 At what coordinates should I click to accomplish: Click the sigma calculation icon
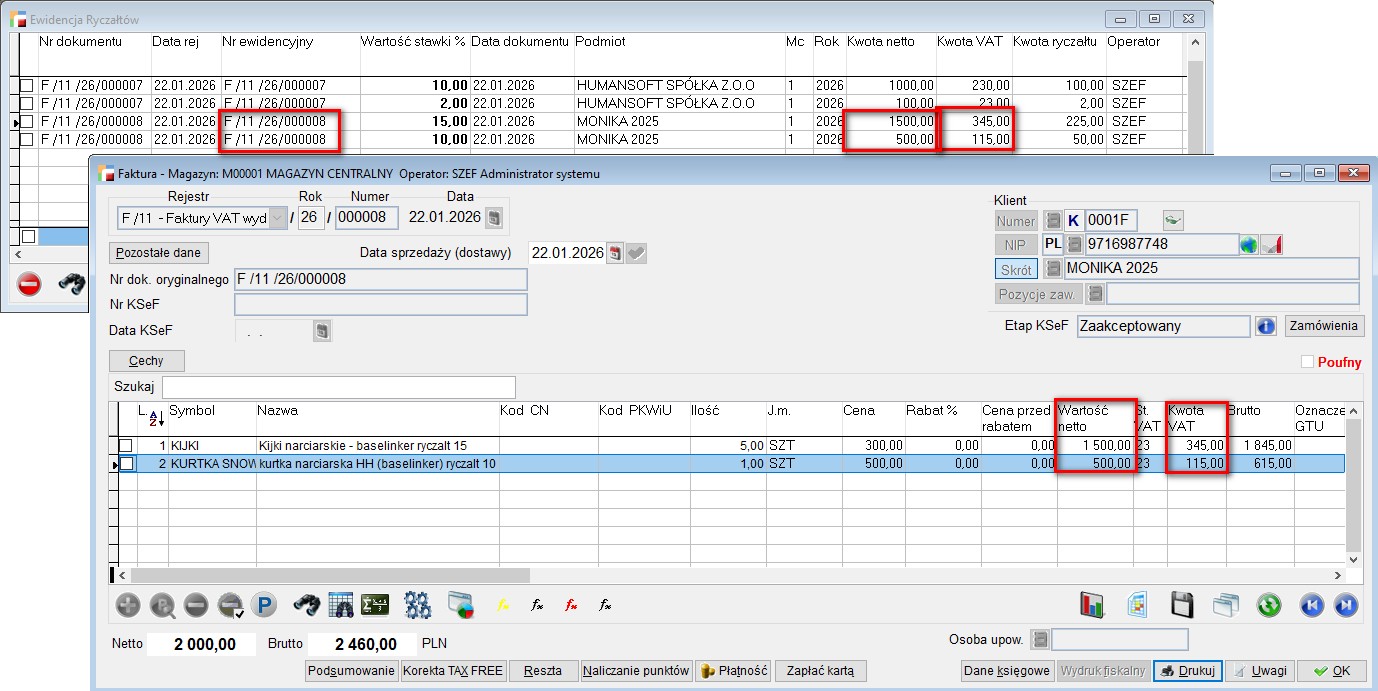tap(375, 604)
